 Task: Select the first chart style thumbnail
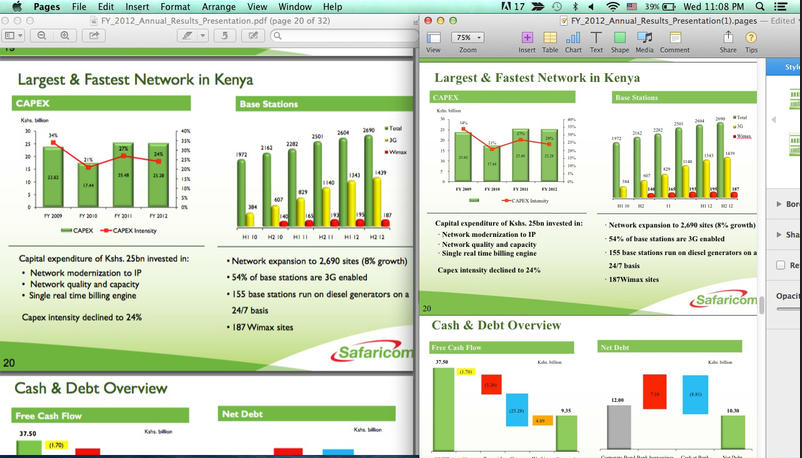click(x=795, y=100)
